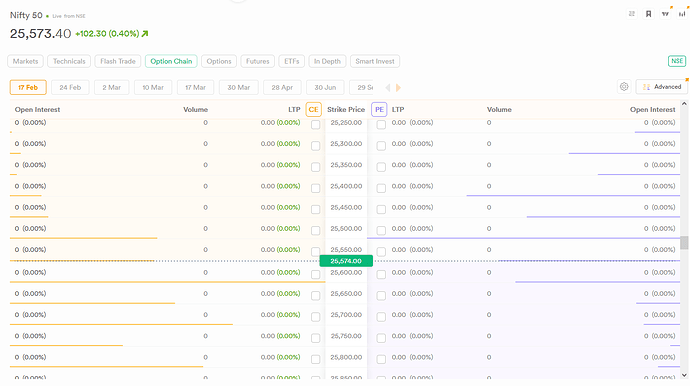Screen dimensions: 690x386
Task: Tick the PE checkbox for strike 25,700.00
Action: pyautogui.click(x=381, y=316)
